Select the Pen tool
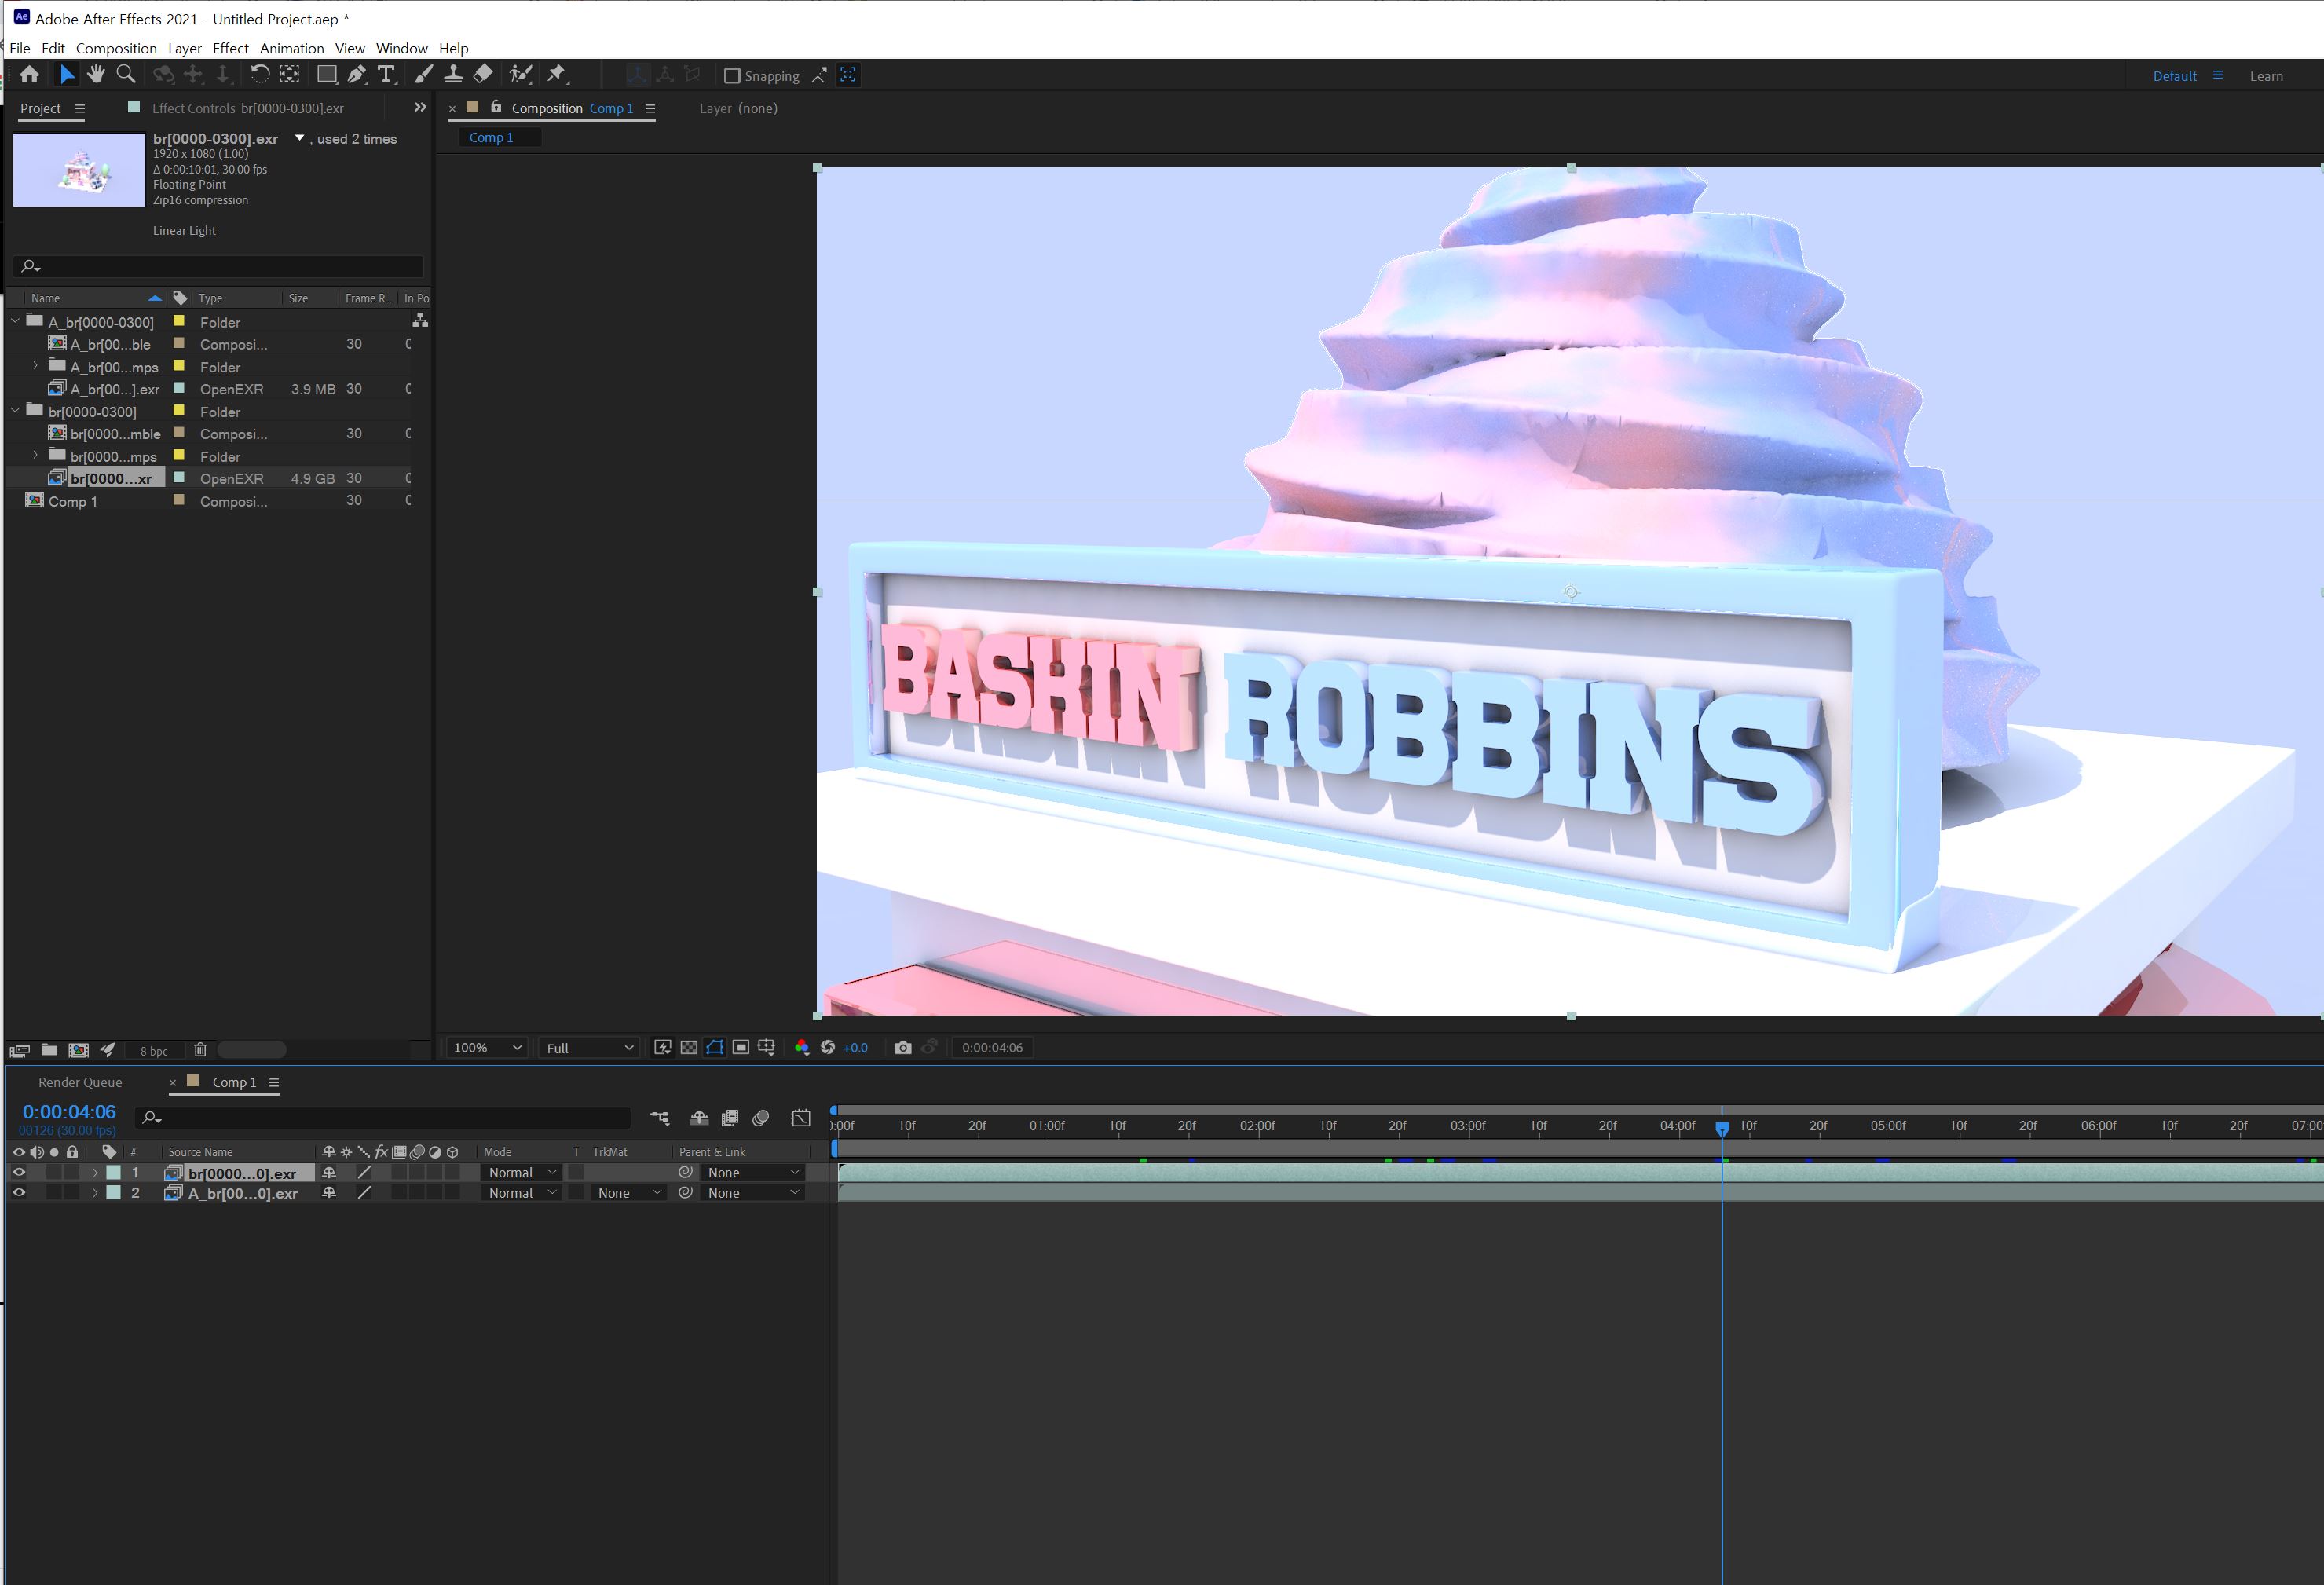 356,74
